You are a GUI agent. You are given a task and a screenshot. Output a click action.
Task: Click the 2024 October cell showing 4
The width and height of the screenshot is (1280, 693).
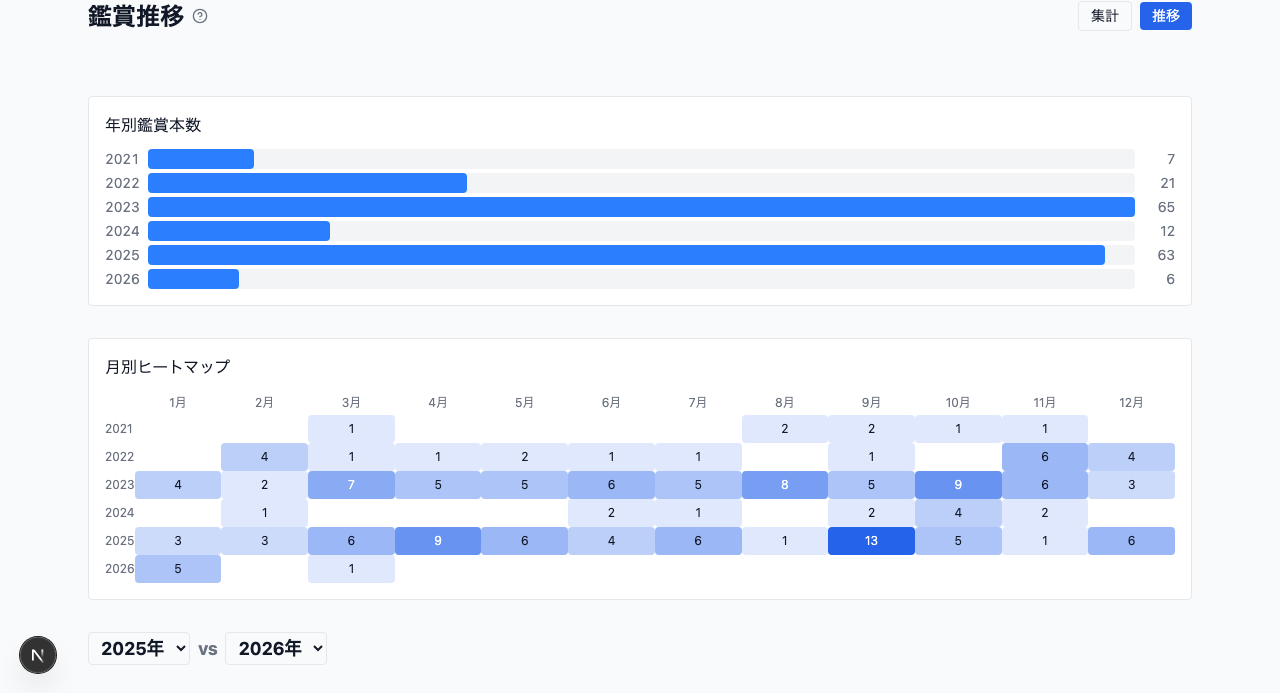click(x=958, y=513)
